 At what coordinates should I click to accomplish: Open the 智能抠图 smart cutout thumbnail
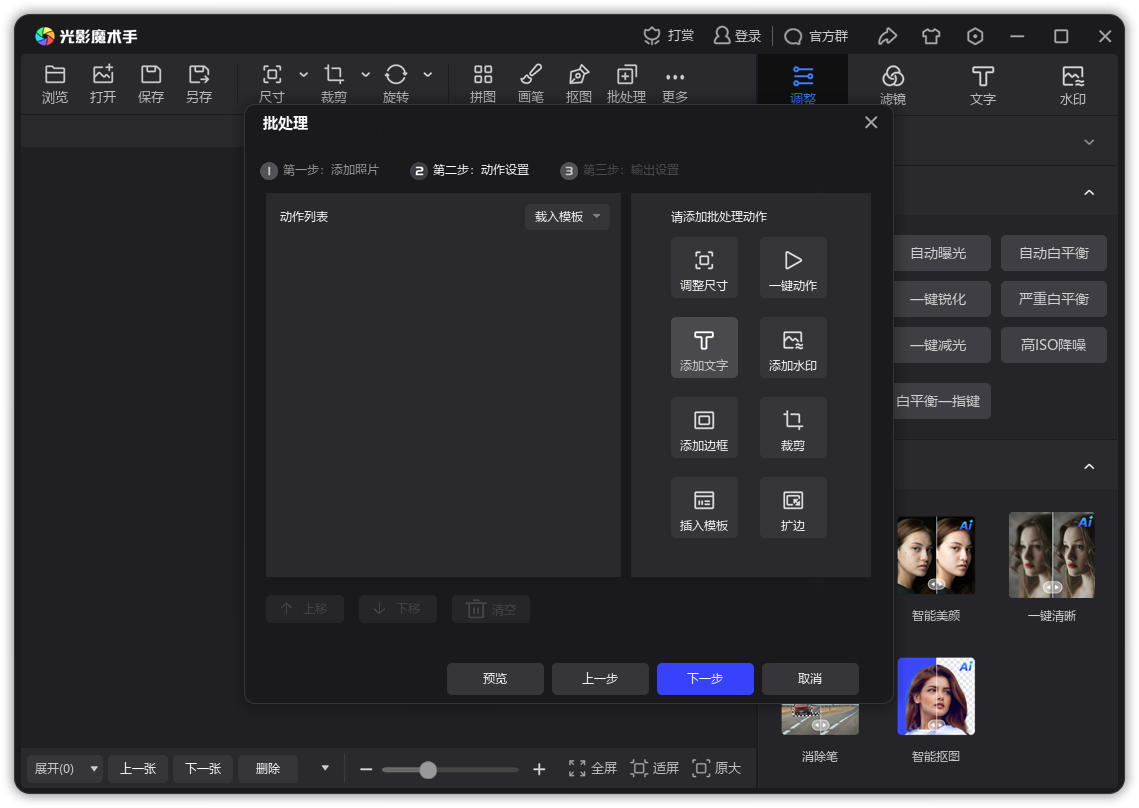935,695
